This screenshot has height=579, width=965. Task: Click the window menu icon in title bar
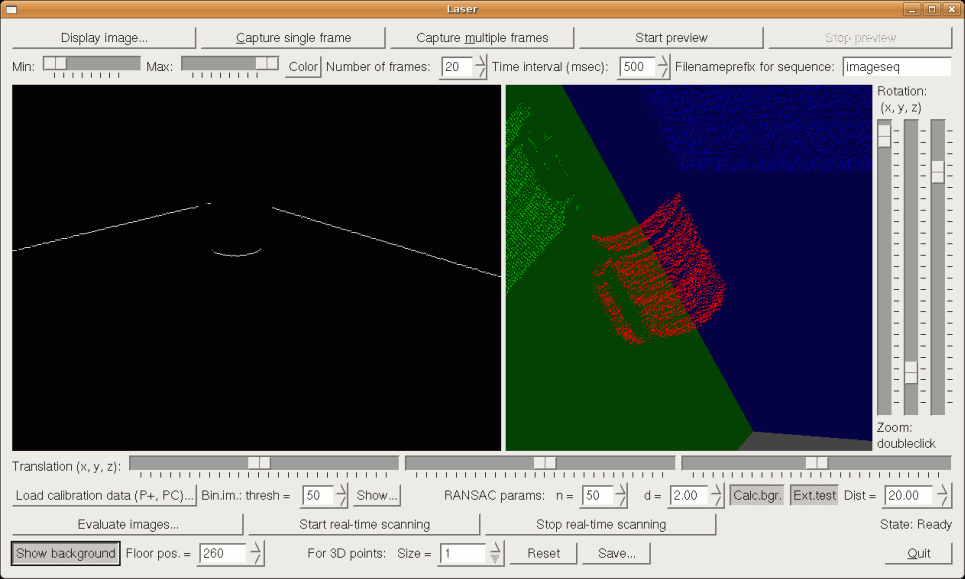pyautogui.click(x=12, y=9)
